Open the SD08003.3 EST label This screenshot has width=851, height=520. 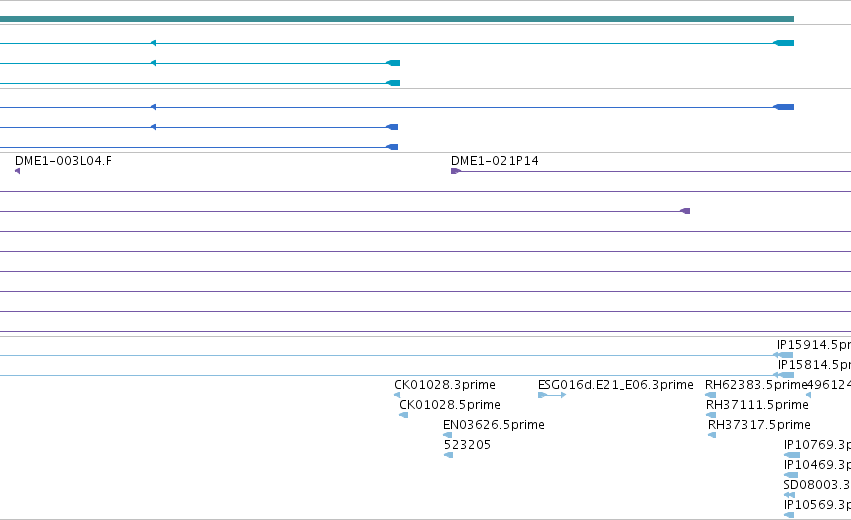pyautogui.click(x=817, y=485)
